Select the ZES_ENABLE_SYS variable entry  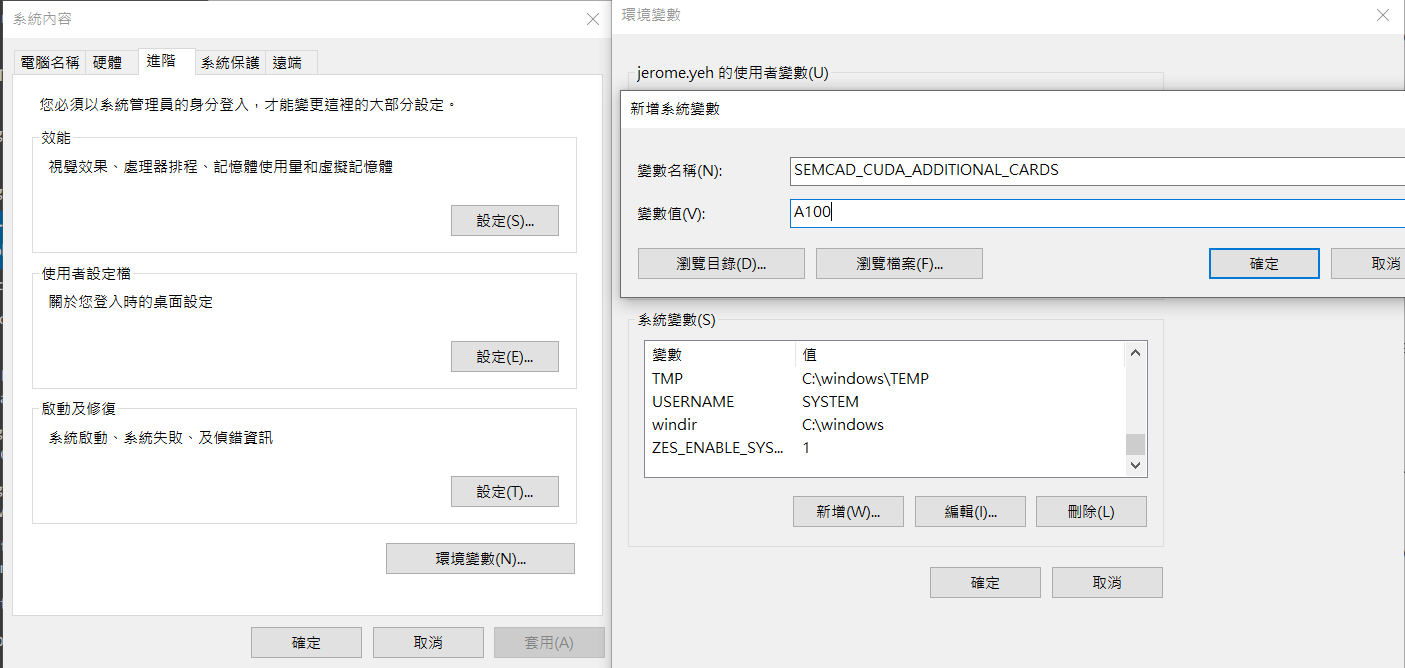[x=720, y=448]
